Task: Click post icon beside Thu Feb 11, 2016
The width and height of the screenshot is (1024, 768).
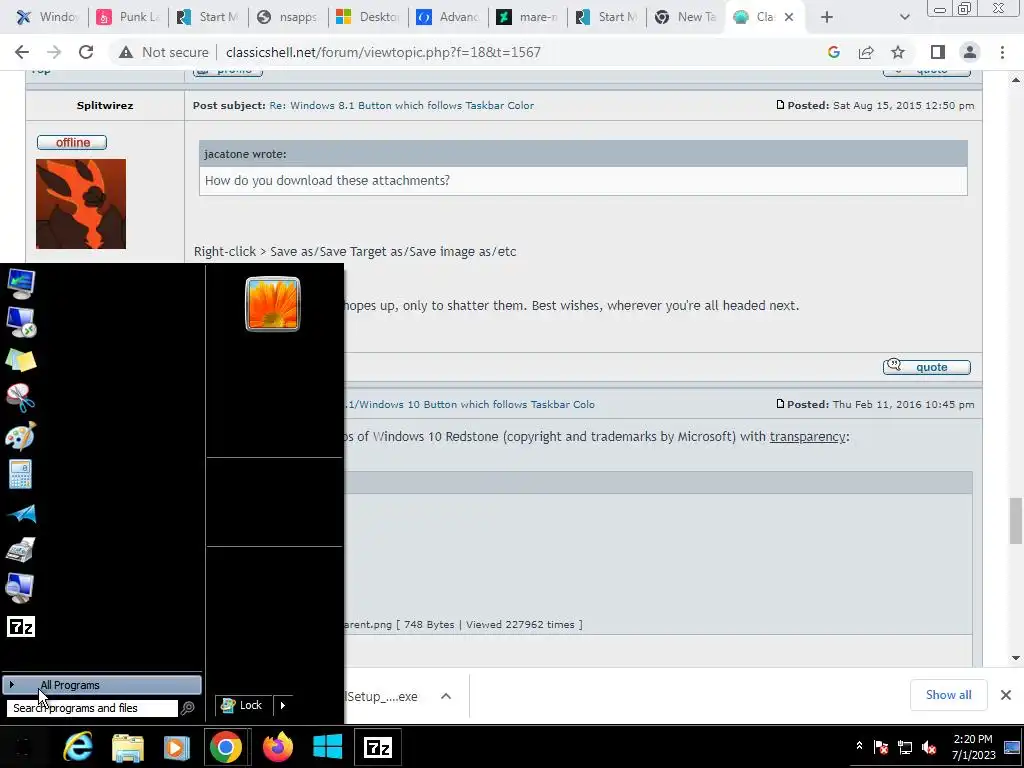Action: pyautogui.click(x=780, y=404)
